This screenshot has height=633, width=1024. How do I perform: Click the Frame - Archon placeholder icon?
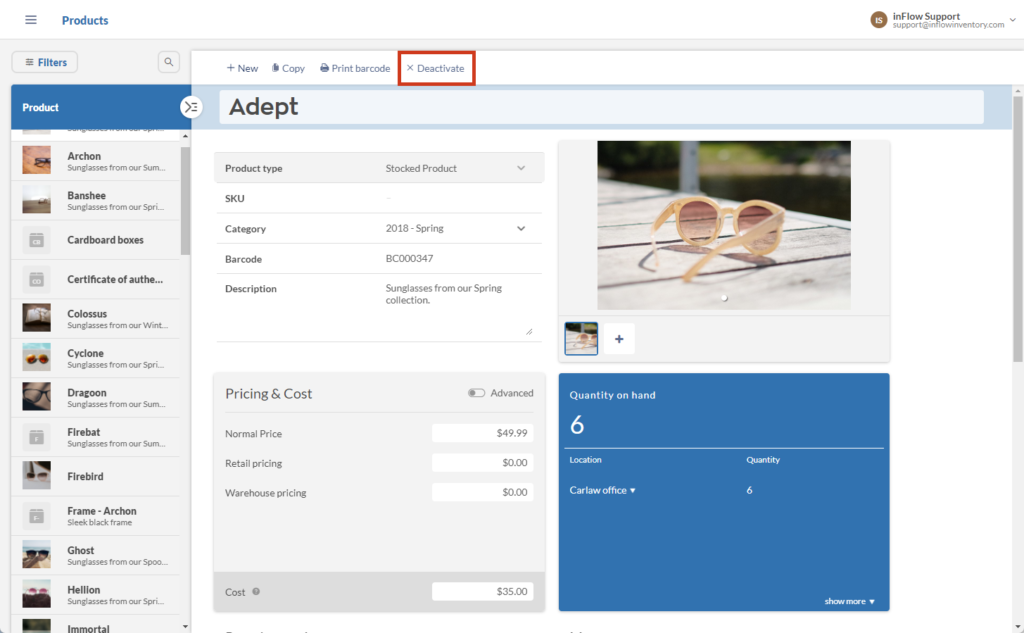[x=37, y=516]
